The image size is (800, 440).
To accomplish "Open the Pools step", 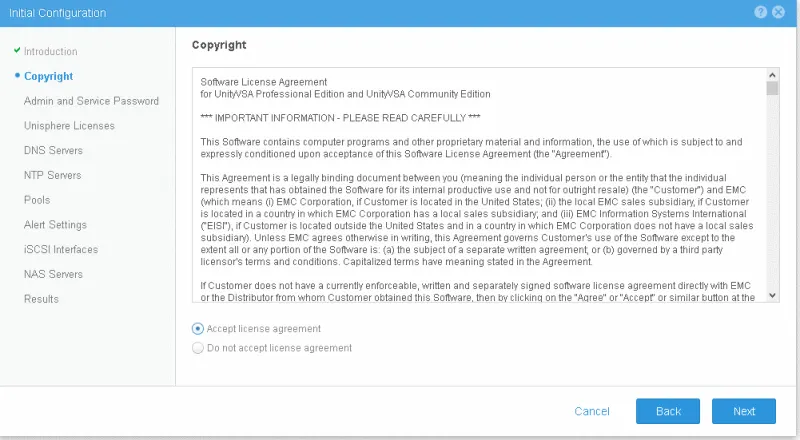I will point(37,200).
